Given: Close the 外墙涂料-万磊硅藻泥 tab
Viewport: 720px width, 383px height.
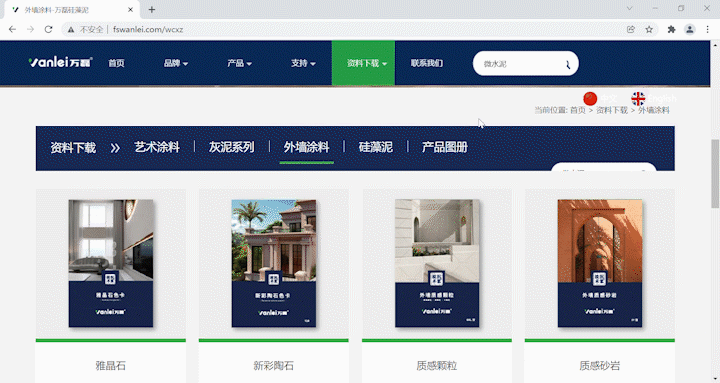Looking at the screenshot, I should (130, 9).
